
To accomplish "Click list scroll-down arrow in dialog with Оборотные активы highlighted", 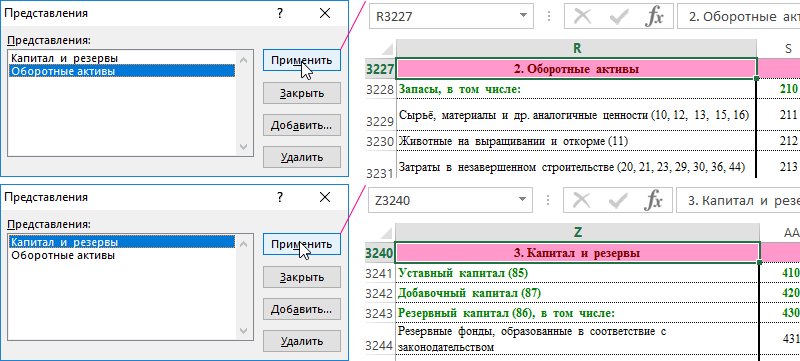I will [244, 147].
